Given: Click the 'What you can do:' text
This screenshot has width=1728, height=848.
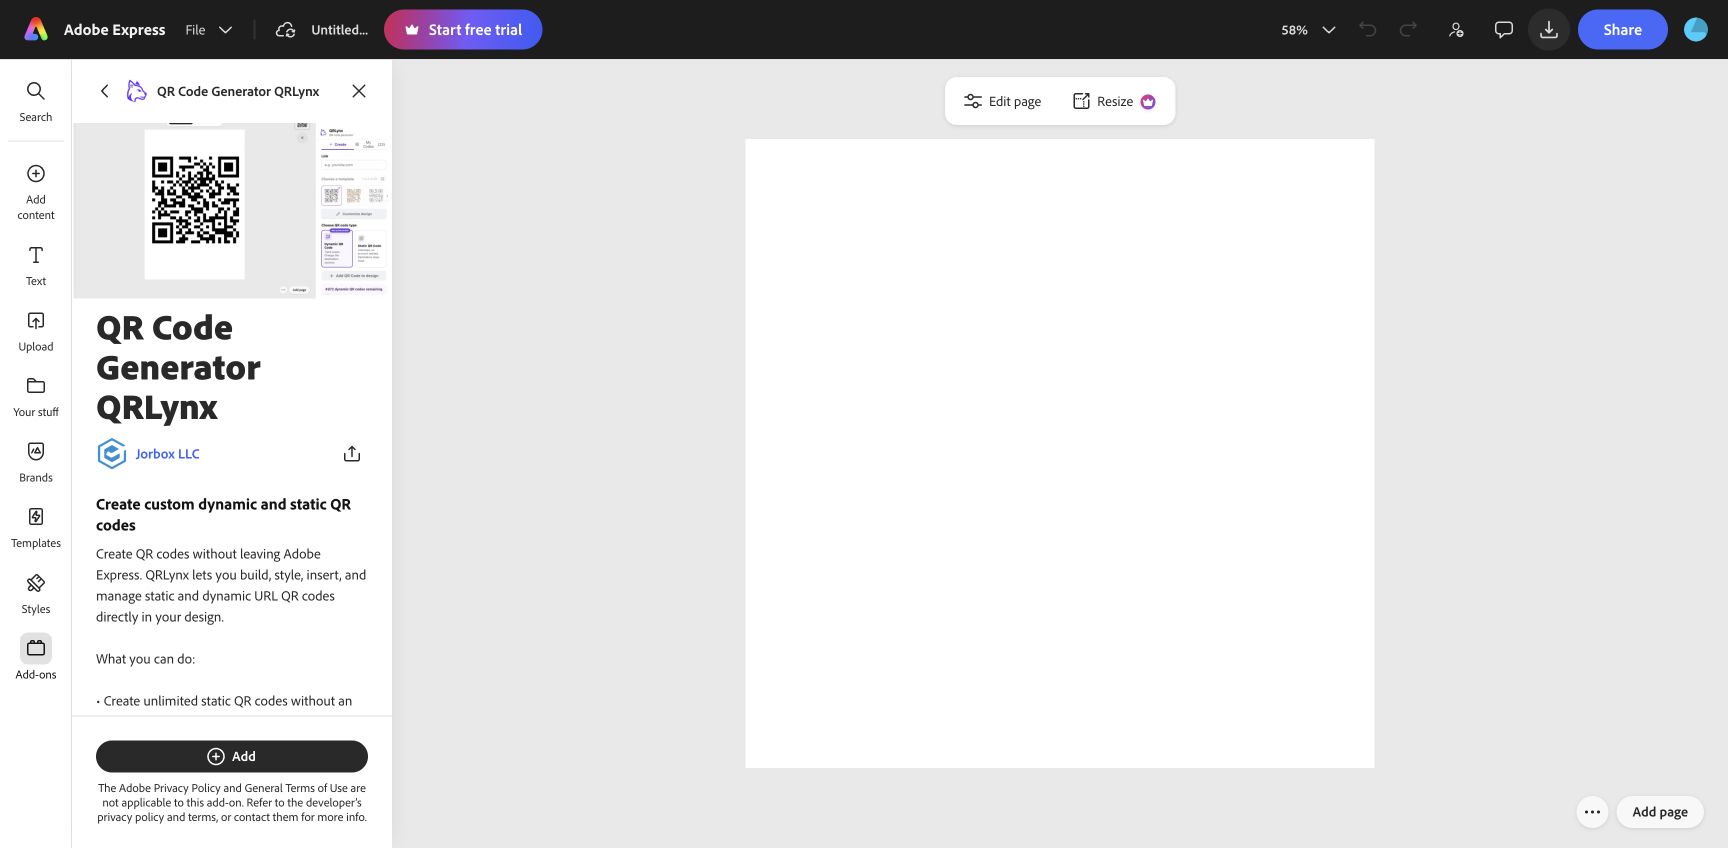Looking at the screenshot, I should tap(146, 659).
